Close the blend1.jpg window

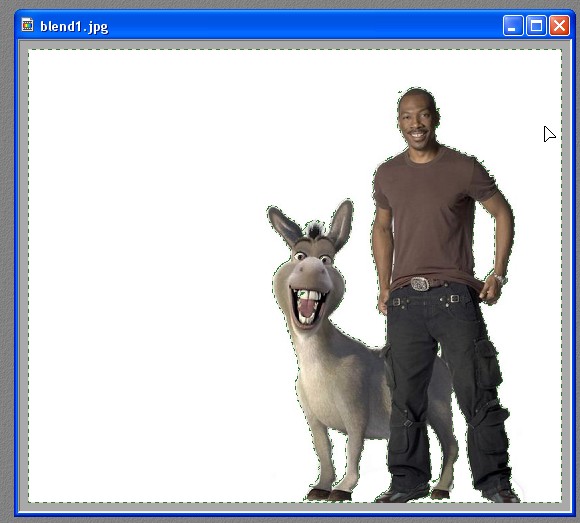pos(559,26)
